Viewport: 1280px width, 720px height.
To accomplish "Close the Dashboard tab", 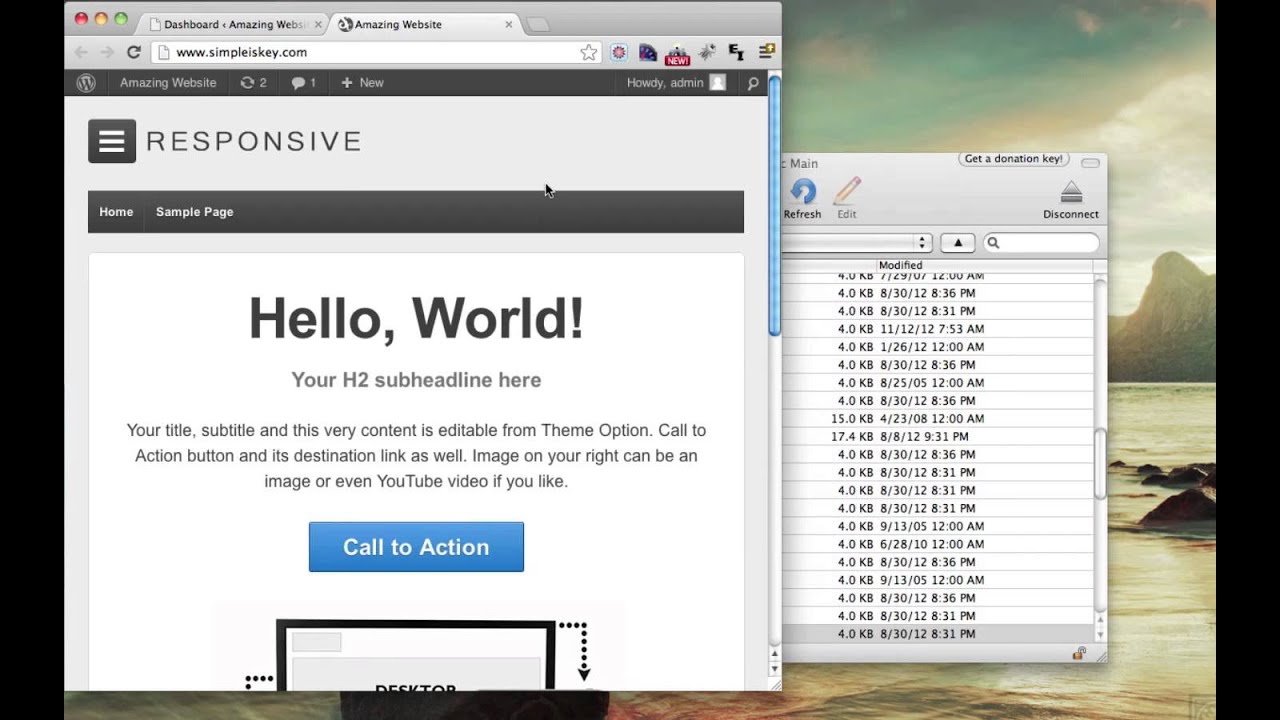I will pos(318,24).
